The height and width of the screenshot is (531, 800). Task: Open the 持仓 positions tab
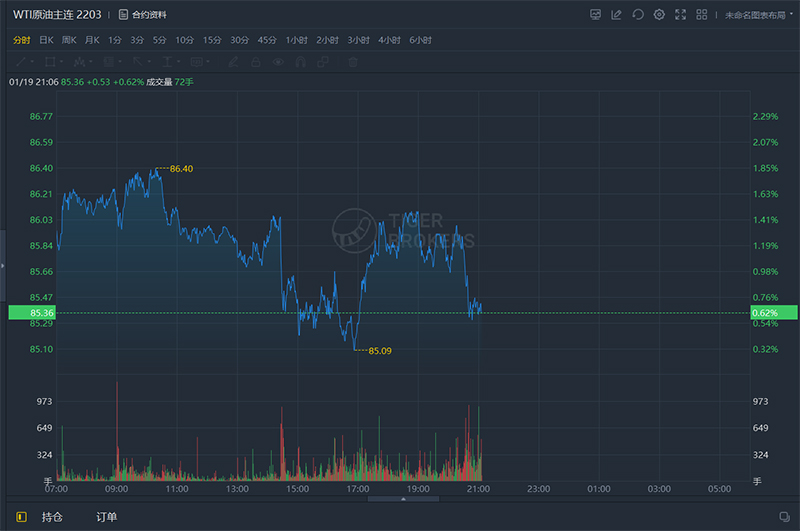(52, 517)
